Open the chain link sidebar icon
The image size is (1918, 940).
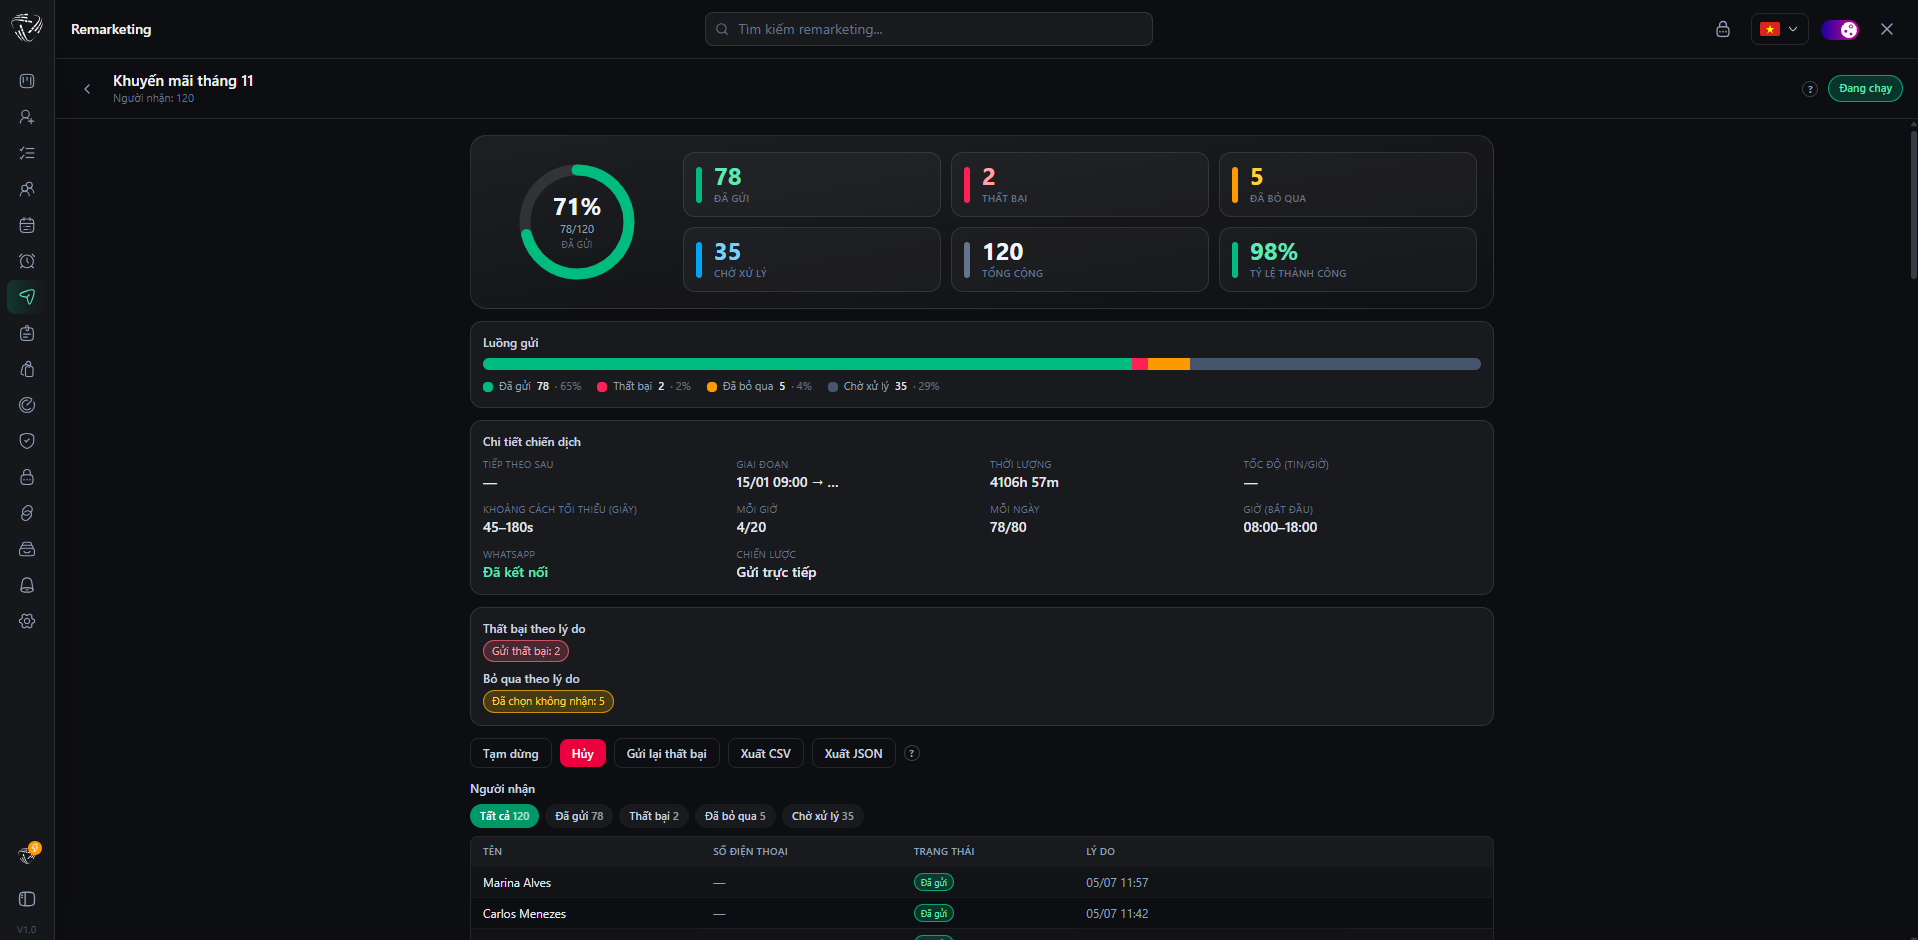point(27,513)
